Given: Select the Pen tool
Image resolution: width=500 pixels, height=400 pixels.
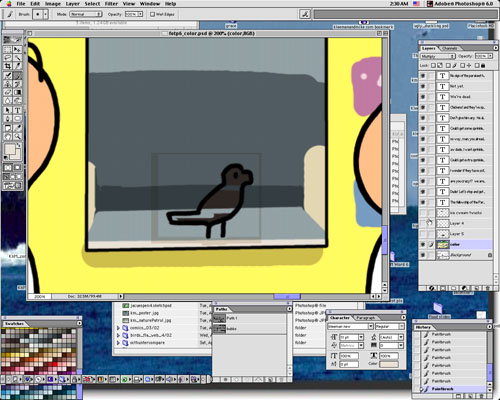Looking at the screenshot, I should coord(7,118).
